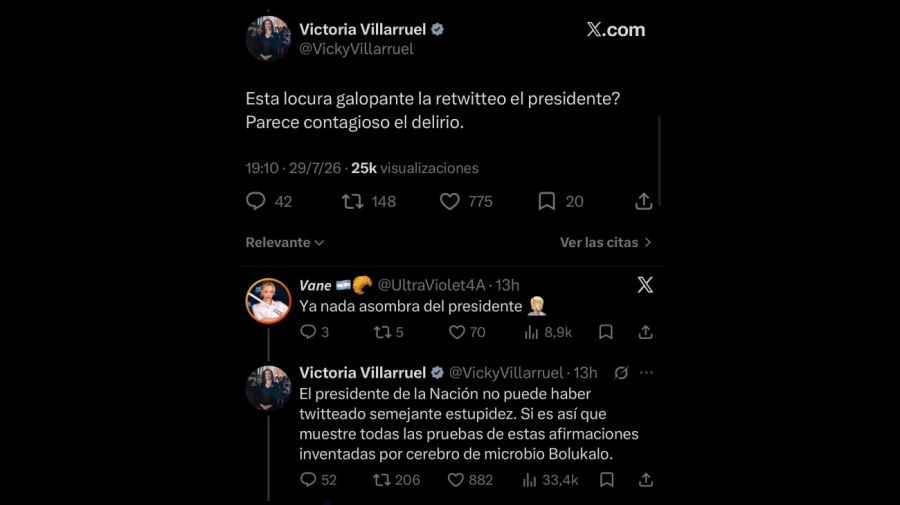Like Vane's reply with 70 likes
This screenshot has height=505, width=900.
(456, 332)
